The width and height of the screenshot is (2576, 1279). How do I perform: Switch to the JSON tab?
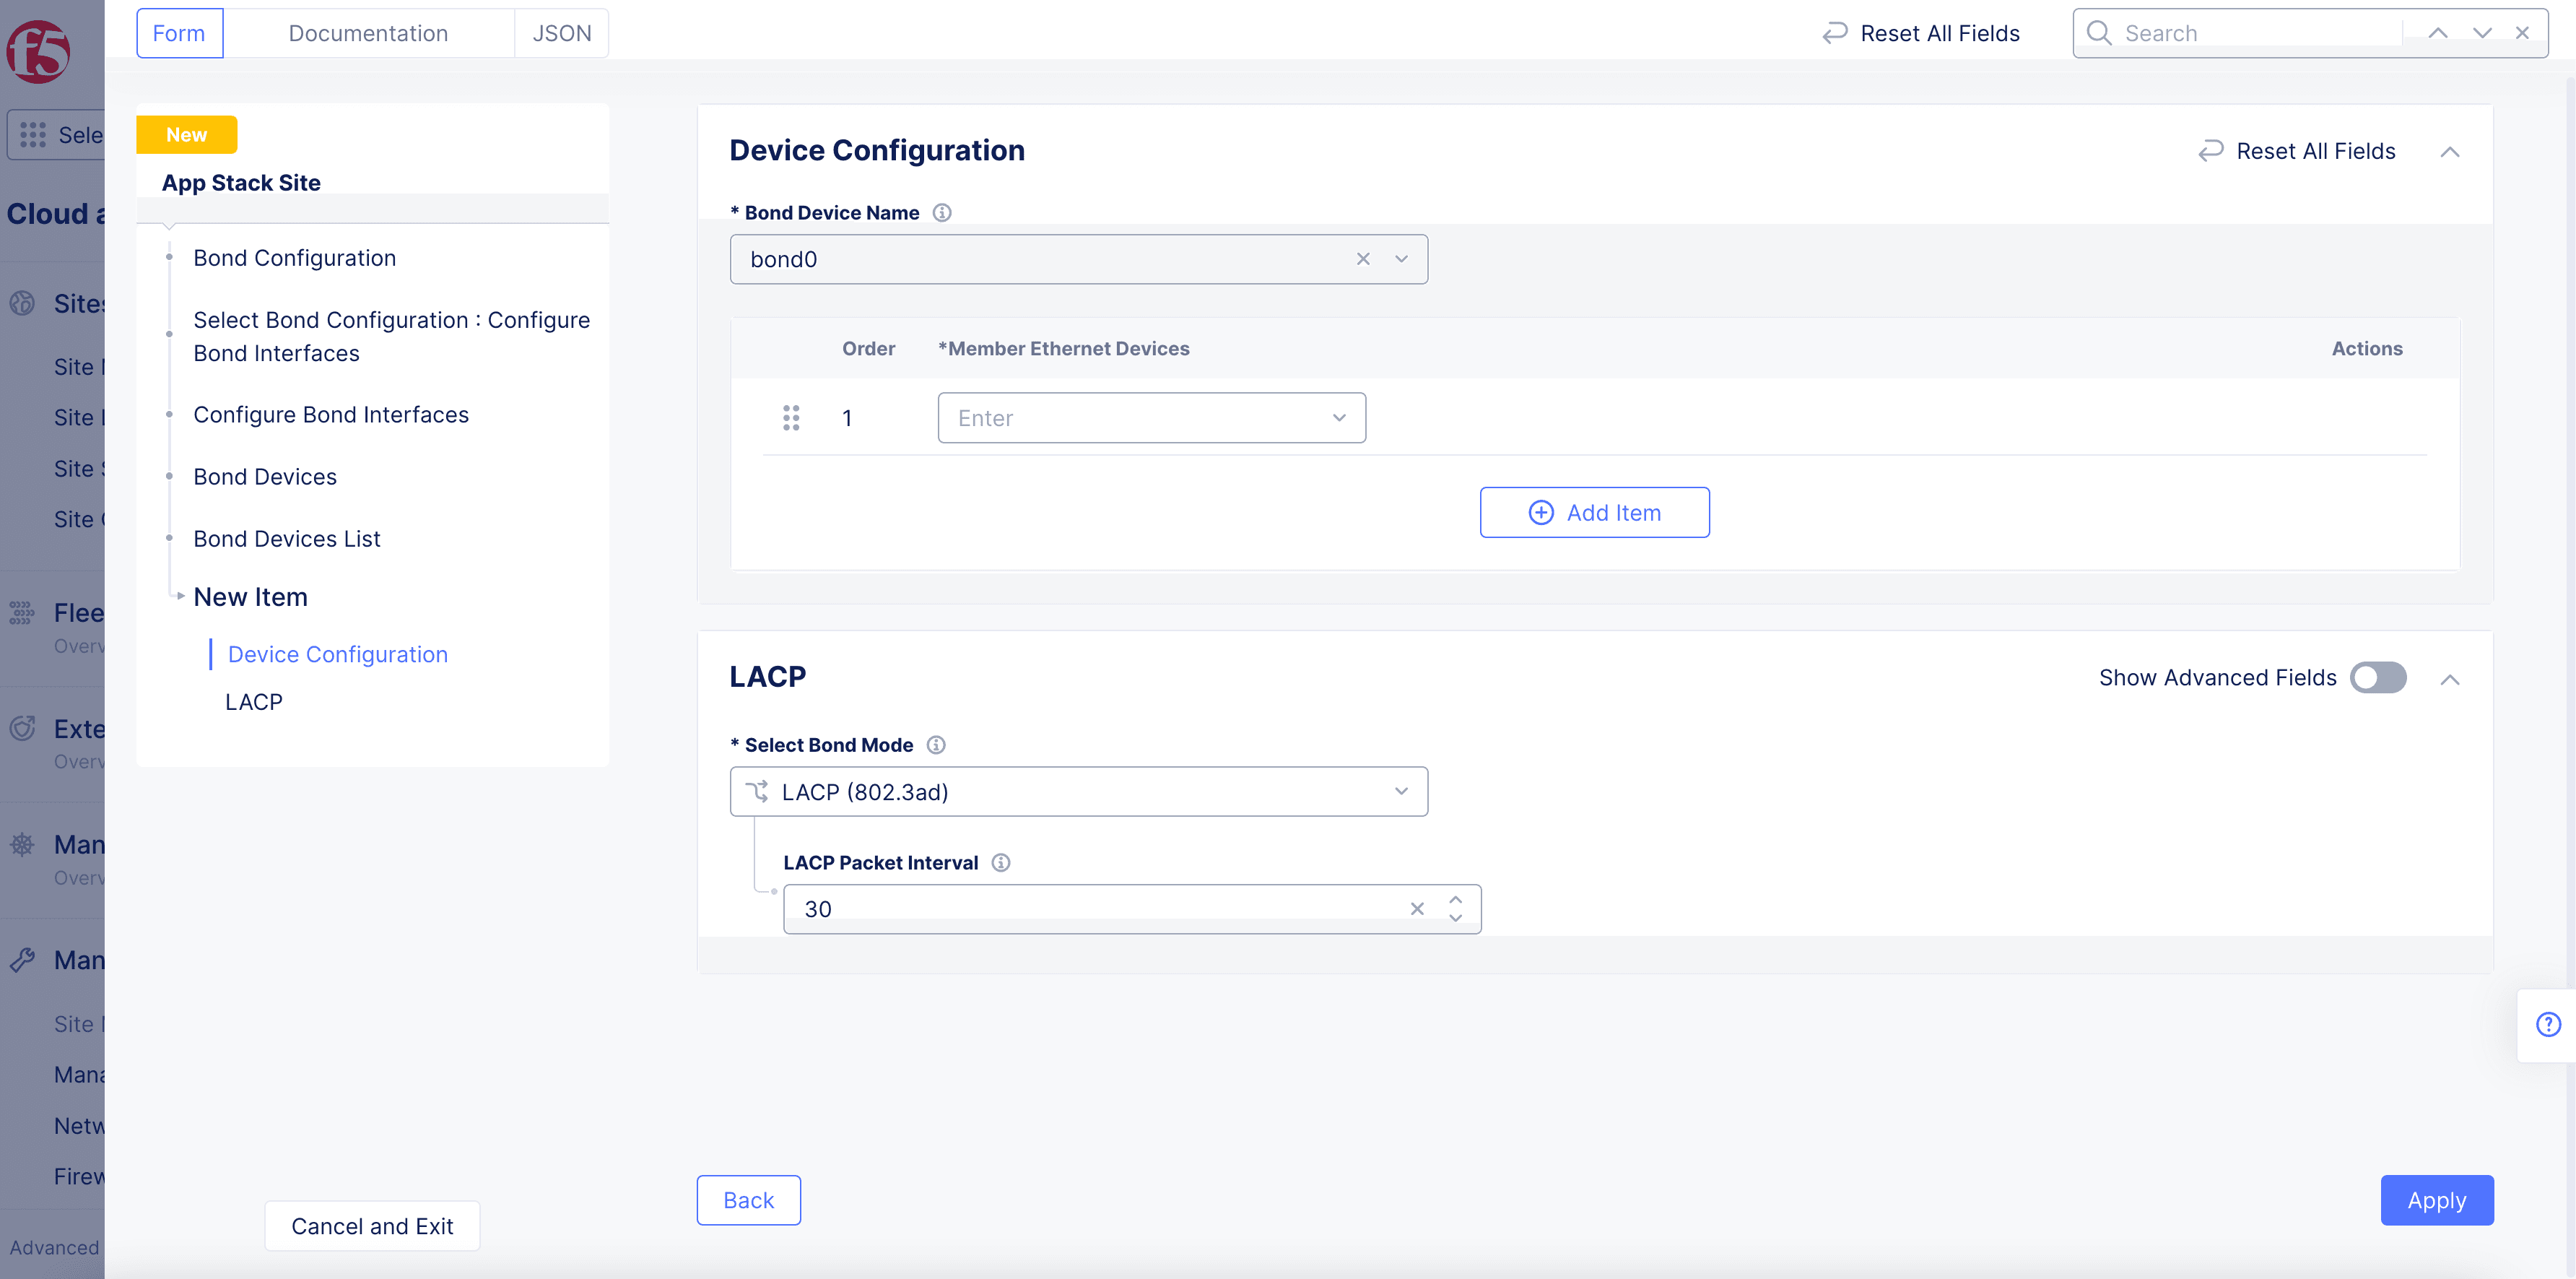(x=561, y=33)
